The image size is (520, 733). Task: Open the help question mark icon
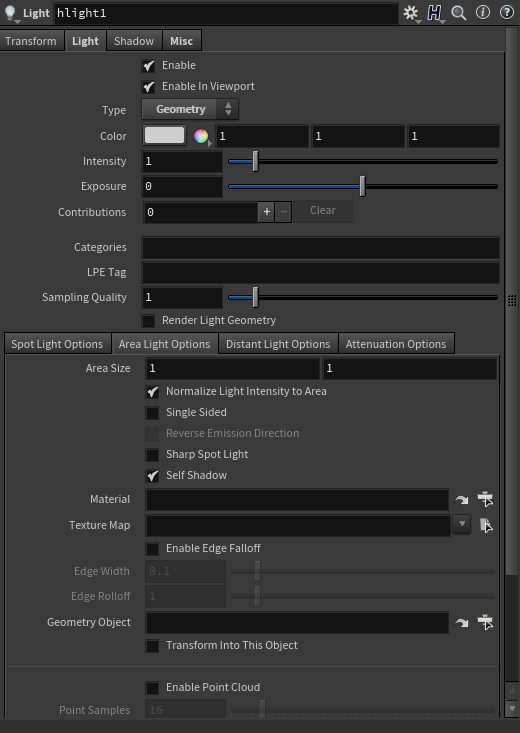click(507, 13)
